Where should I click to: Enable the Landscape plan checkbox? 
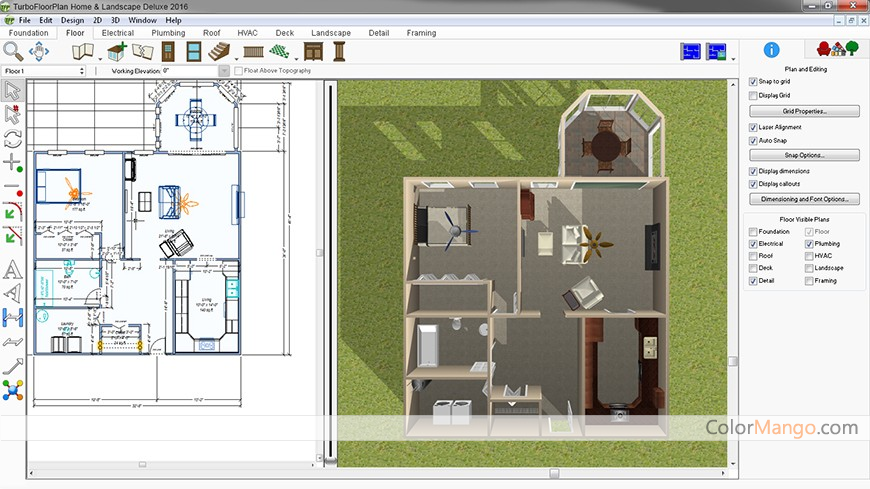coord(809,268)
